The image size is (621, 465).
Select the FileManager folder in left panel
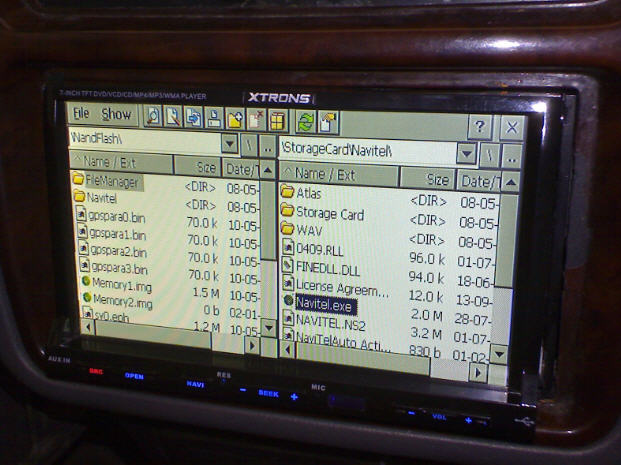point(112,182)
